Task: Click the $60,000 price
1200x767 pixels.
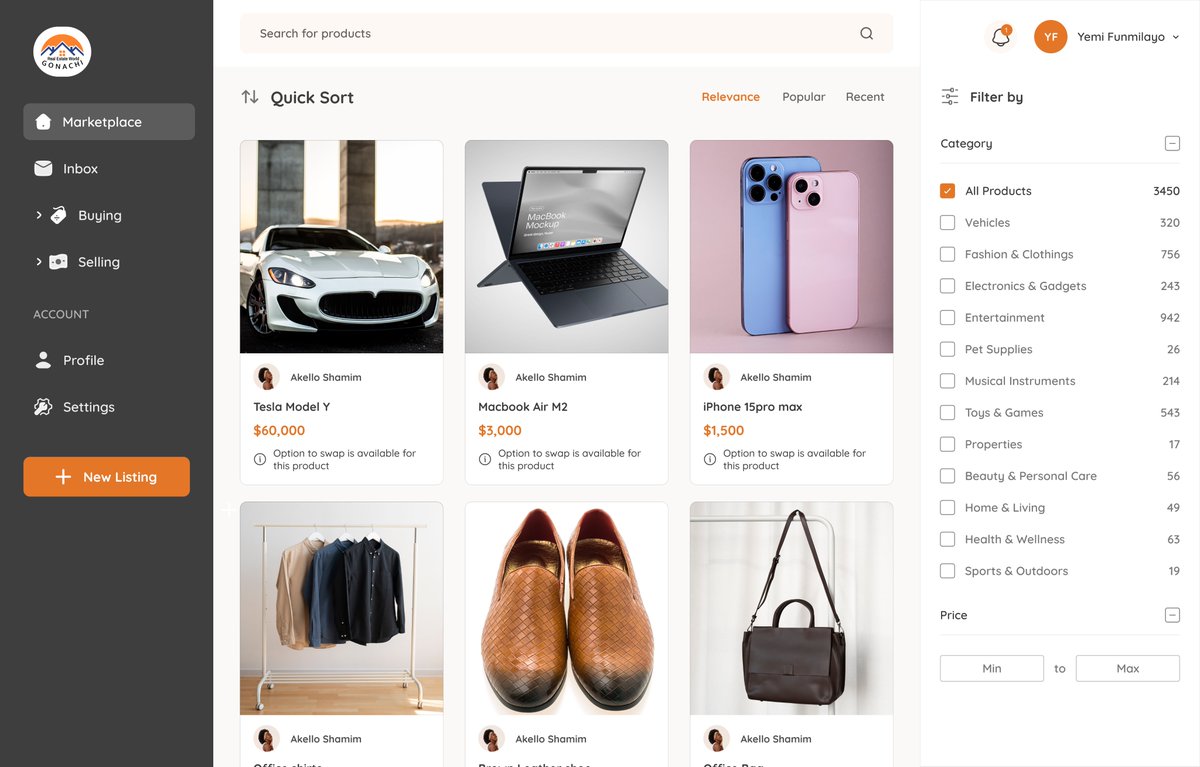Action: pos(279,431)
